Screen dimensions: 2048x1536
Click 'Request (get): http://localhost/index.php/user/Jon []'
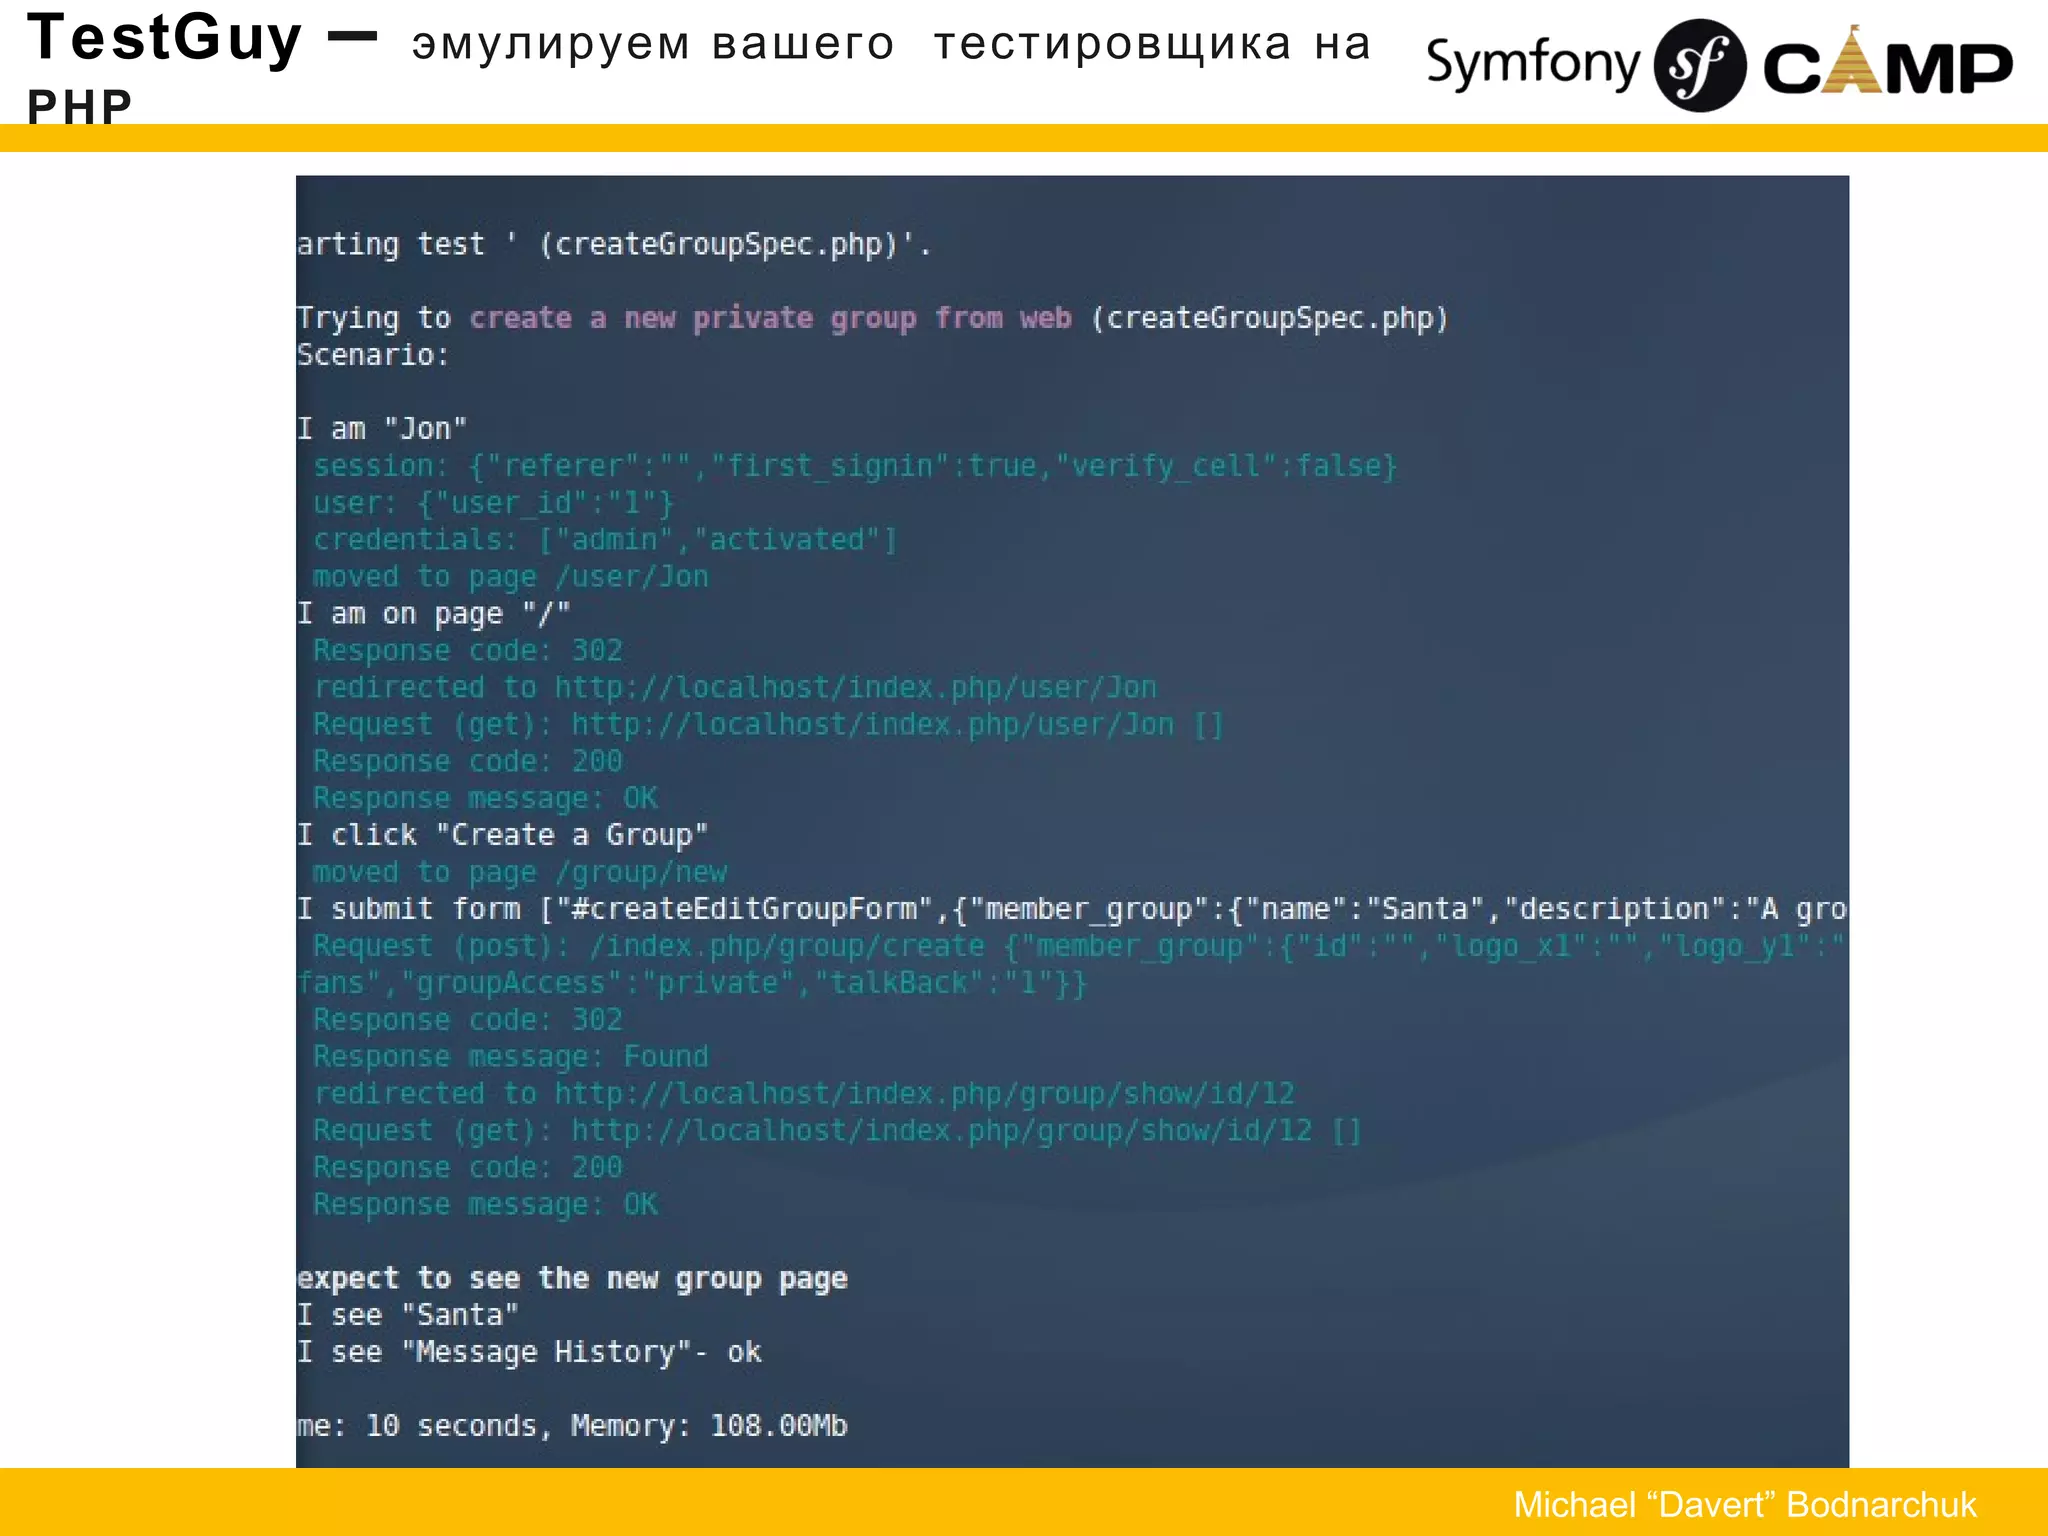[x=768, y=725]
